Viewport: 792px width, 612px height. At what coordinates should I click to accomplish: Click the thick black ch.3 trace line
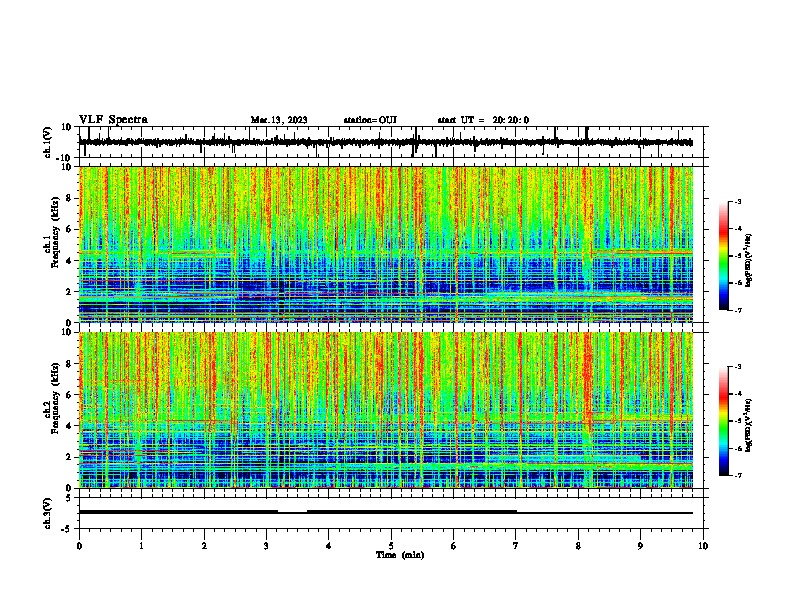[386, 512]
